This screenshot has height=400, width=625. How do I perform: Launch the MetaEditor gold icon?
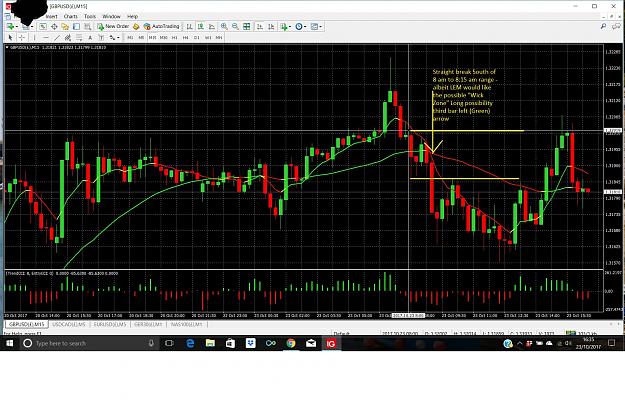136,27
